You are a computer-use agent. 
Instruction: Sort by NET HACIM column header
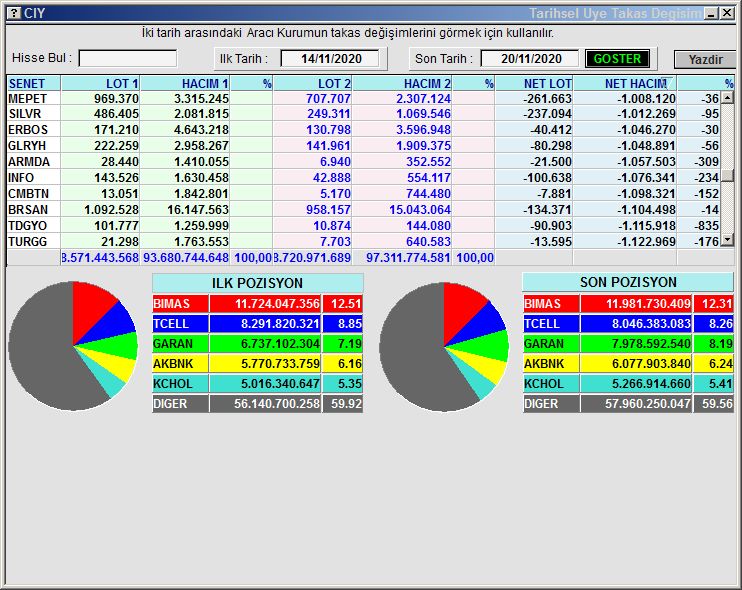pos(625,84)
